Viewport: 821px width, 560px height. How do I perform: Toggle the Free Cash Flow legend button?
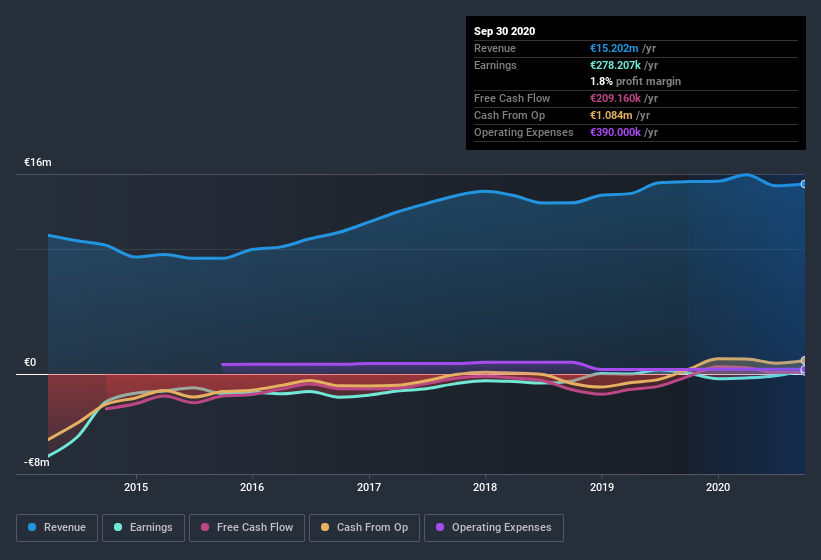(x=247, y=528)
